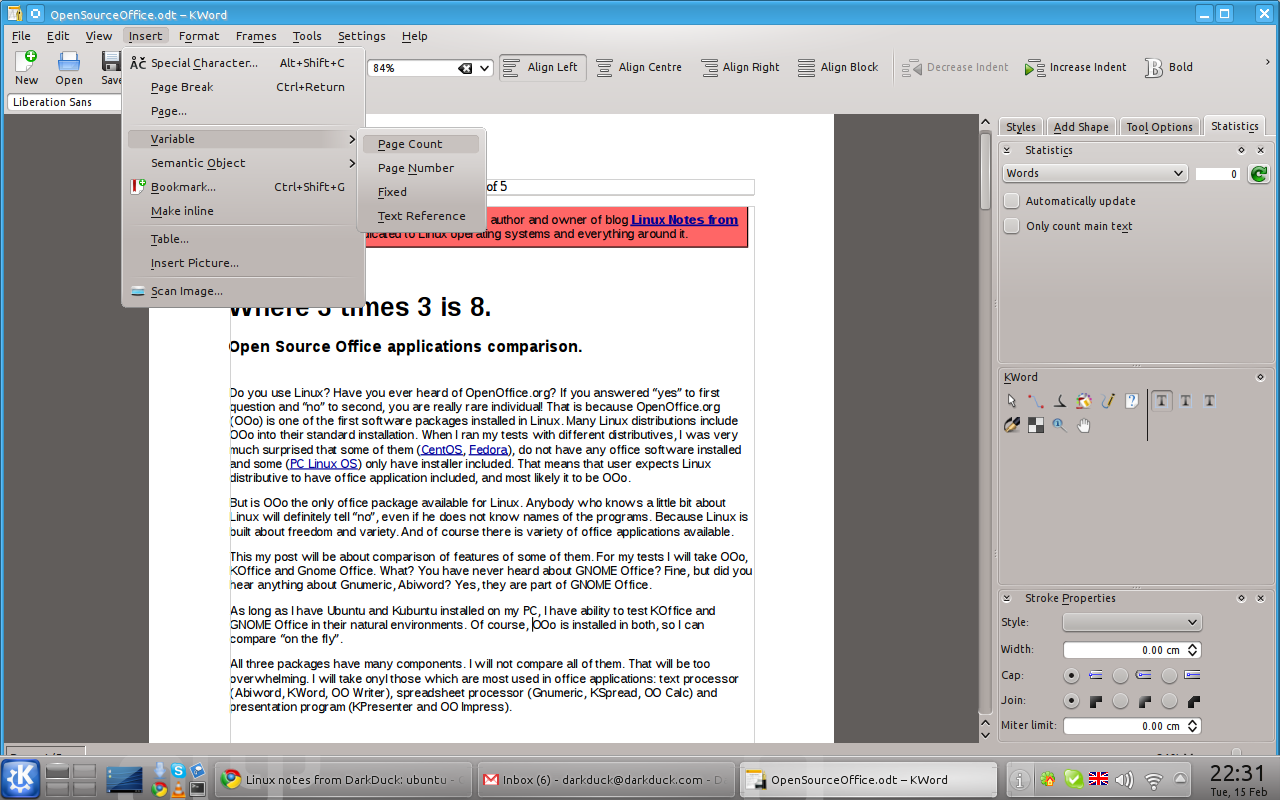The image size is (1280, 800).
Task: Enable Only count main text checkbox
Action: click(1012, 226)
